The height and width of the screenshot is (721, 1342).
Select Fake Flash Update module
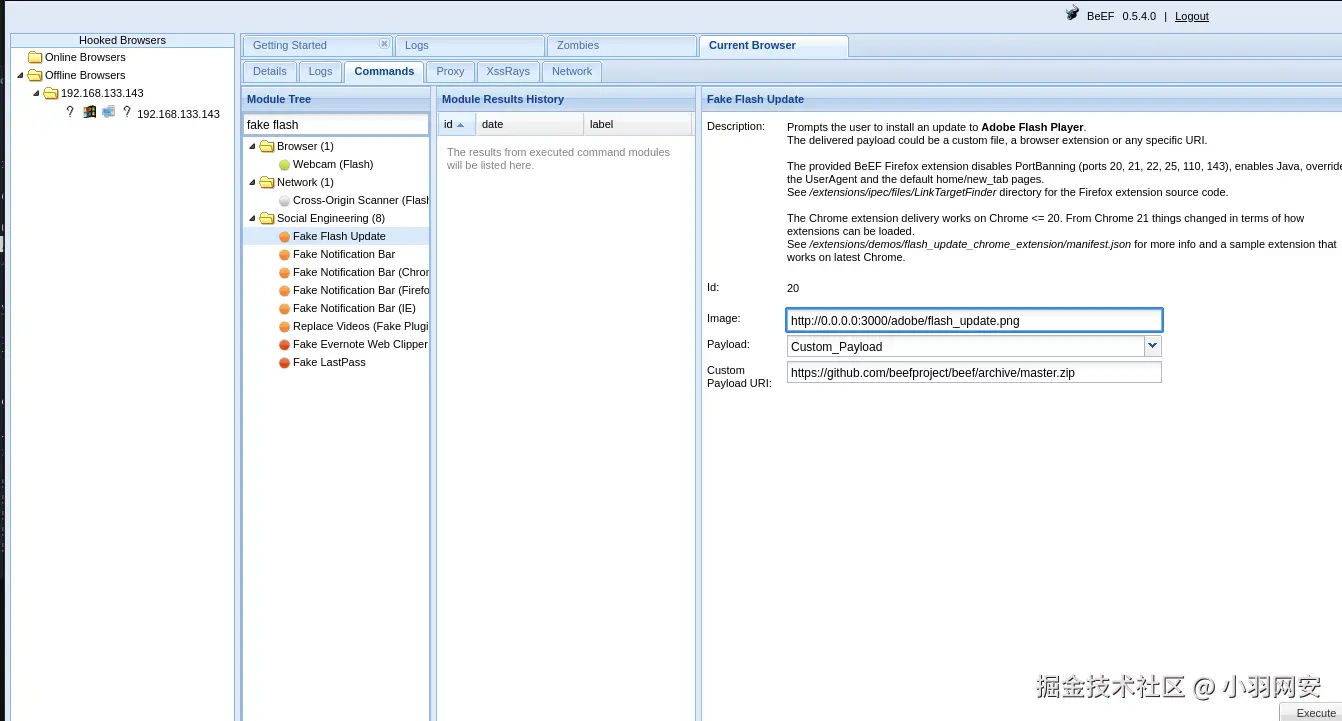click(x=339, y=236)
